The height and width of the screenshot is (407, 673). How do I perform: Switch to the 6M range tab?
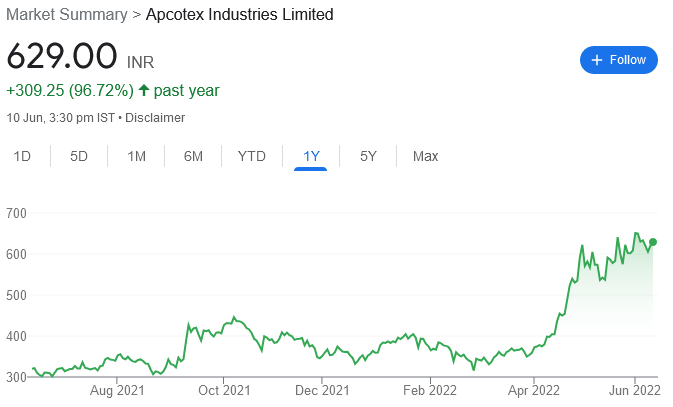coord(193,156)
